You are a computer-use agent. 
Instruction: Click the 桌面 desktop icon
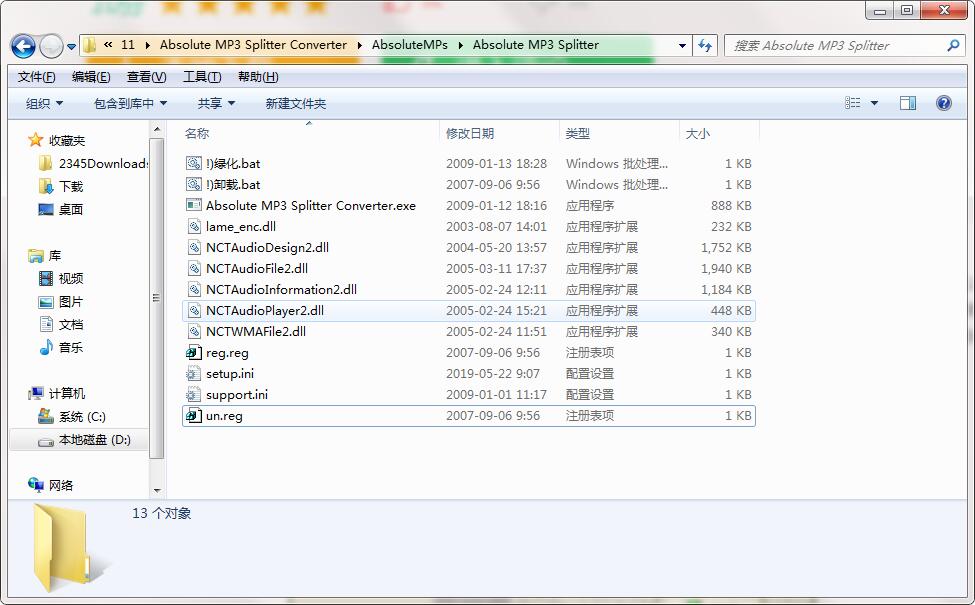coord(45,210)
